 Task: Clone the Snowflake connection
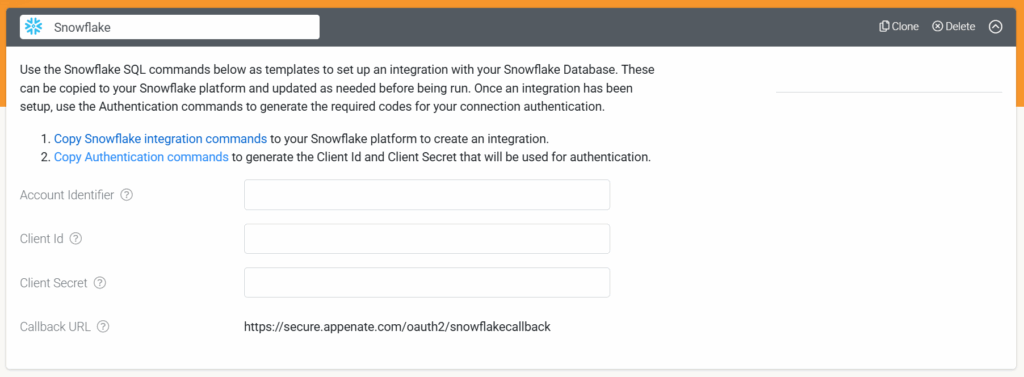point(899,27)
